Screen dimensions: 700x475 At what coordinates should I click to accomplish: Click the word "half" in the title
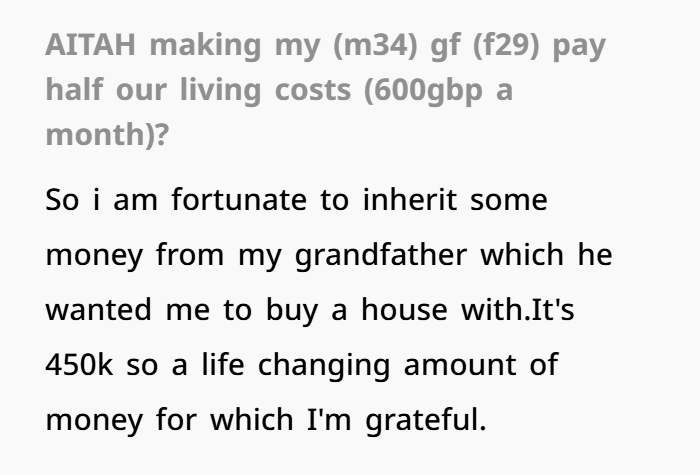pyautogui.click(x=72, y=90)
